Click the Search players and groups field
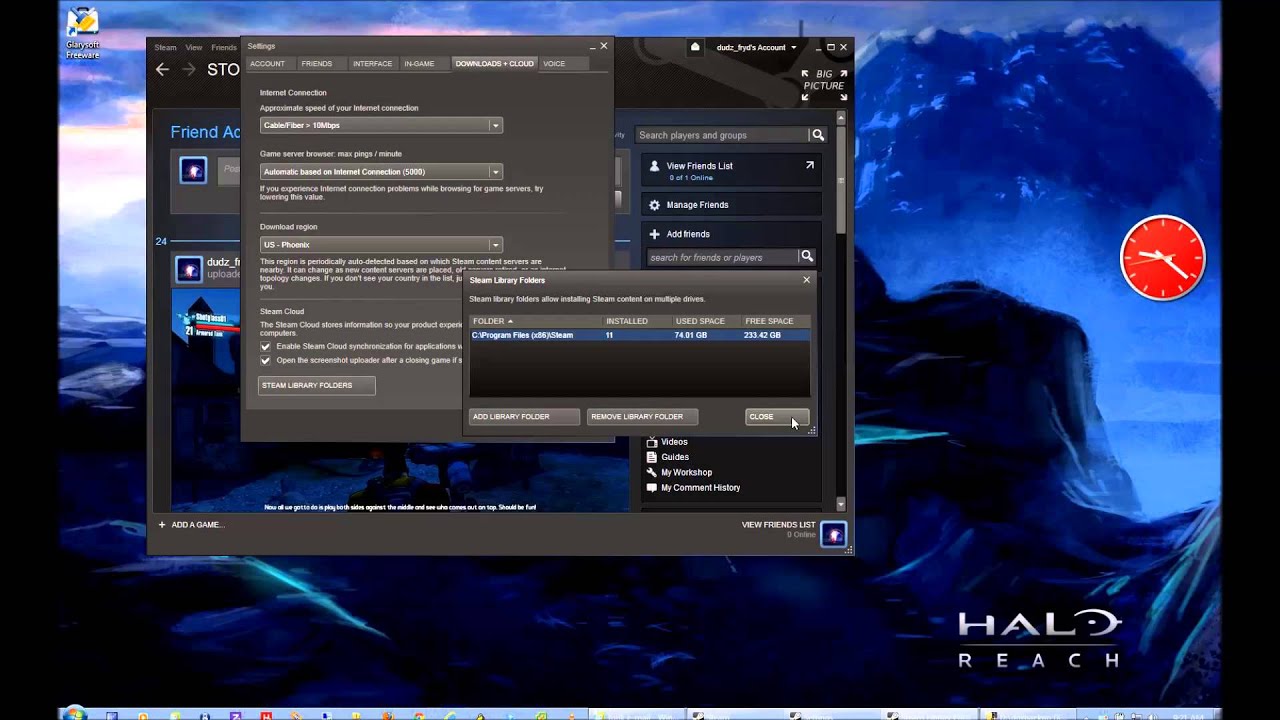1280x720 pixels. tap(722, 135)
